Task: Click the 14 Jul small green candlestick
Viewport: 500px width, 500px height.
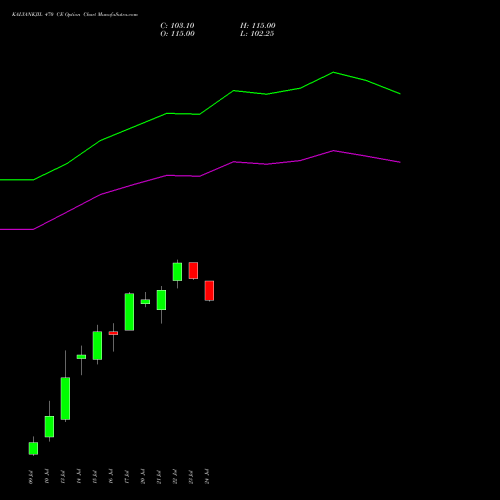Action: click(x=81, y=357)
